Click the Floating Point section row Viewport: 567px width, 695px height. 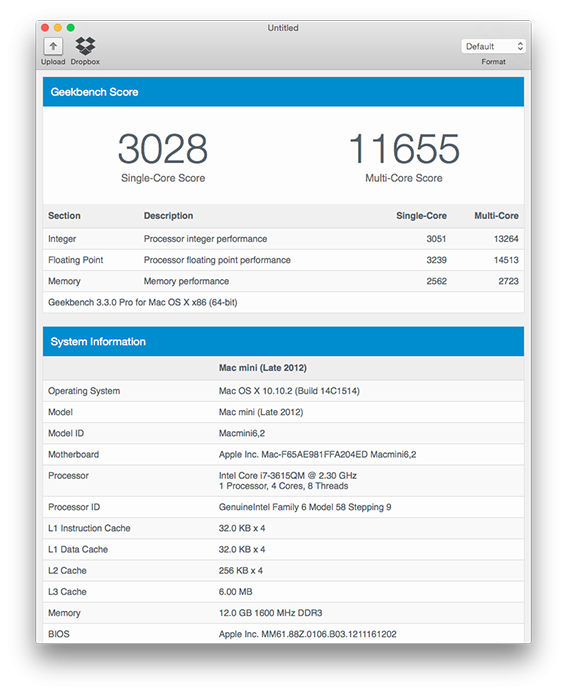pyautogui.click(x=283, y=260)
